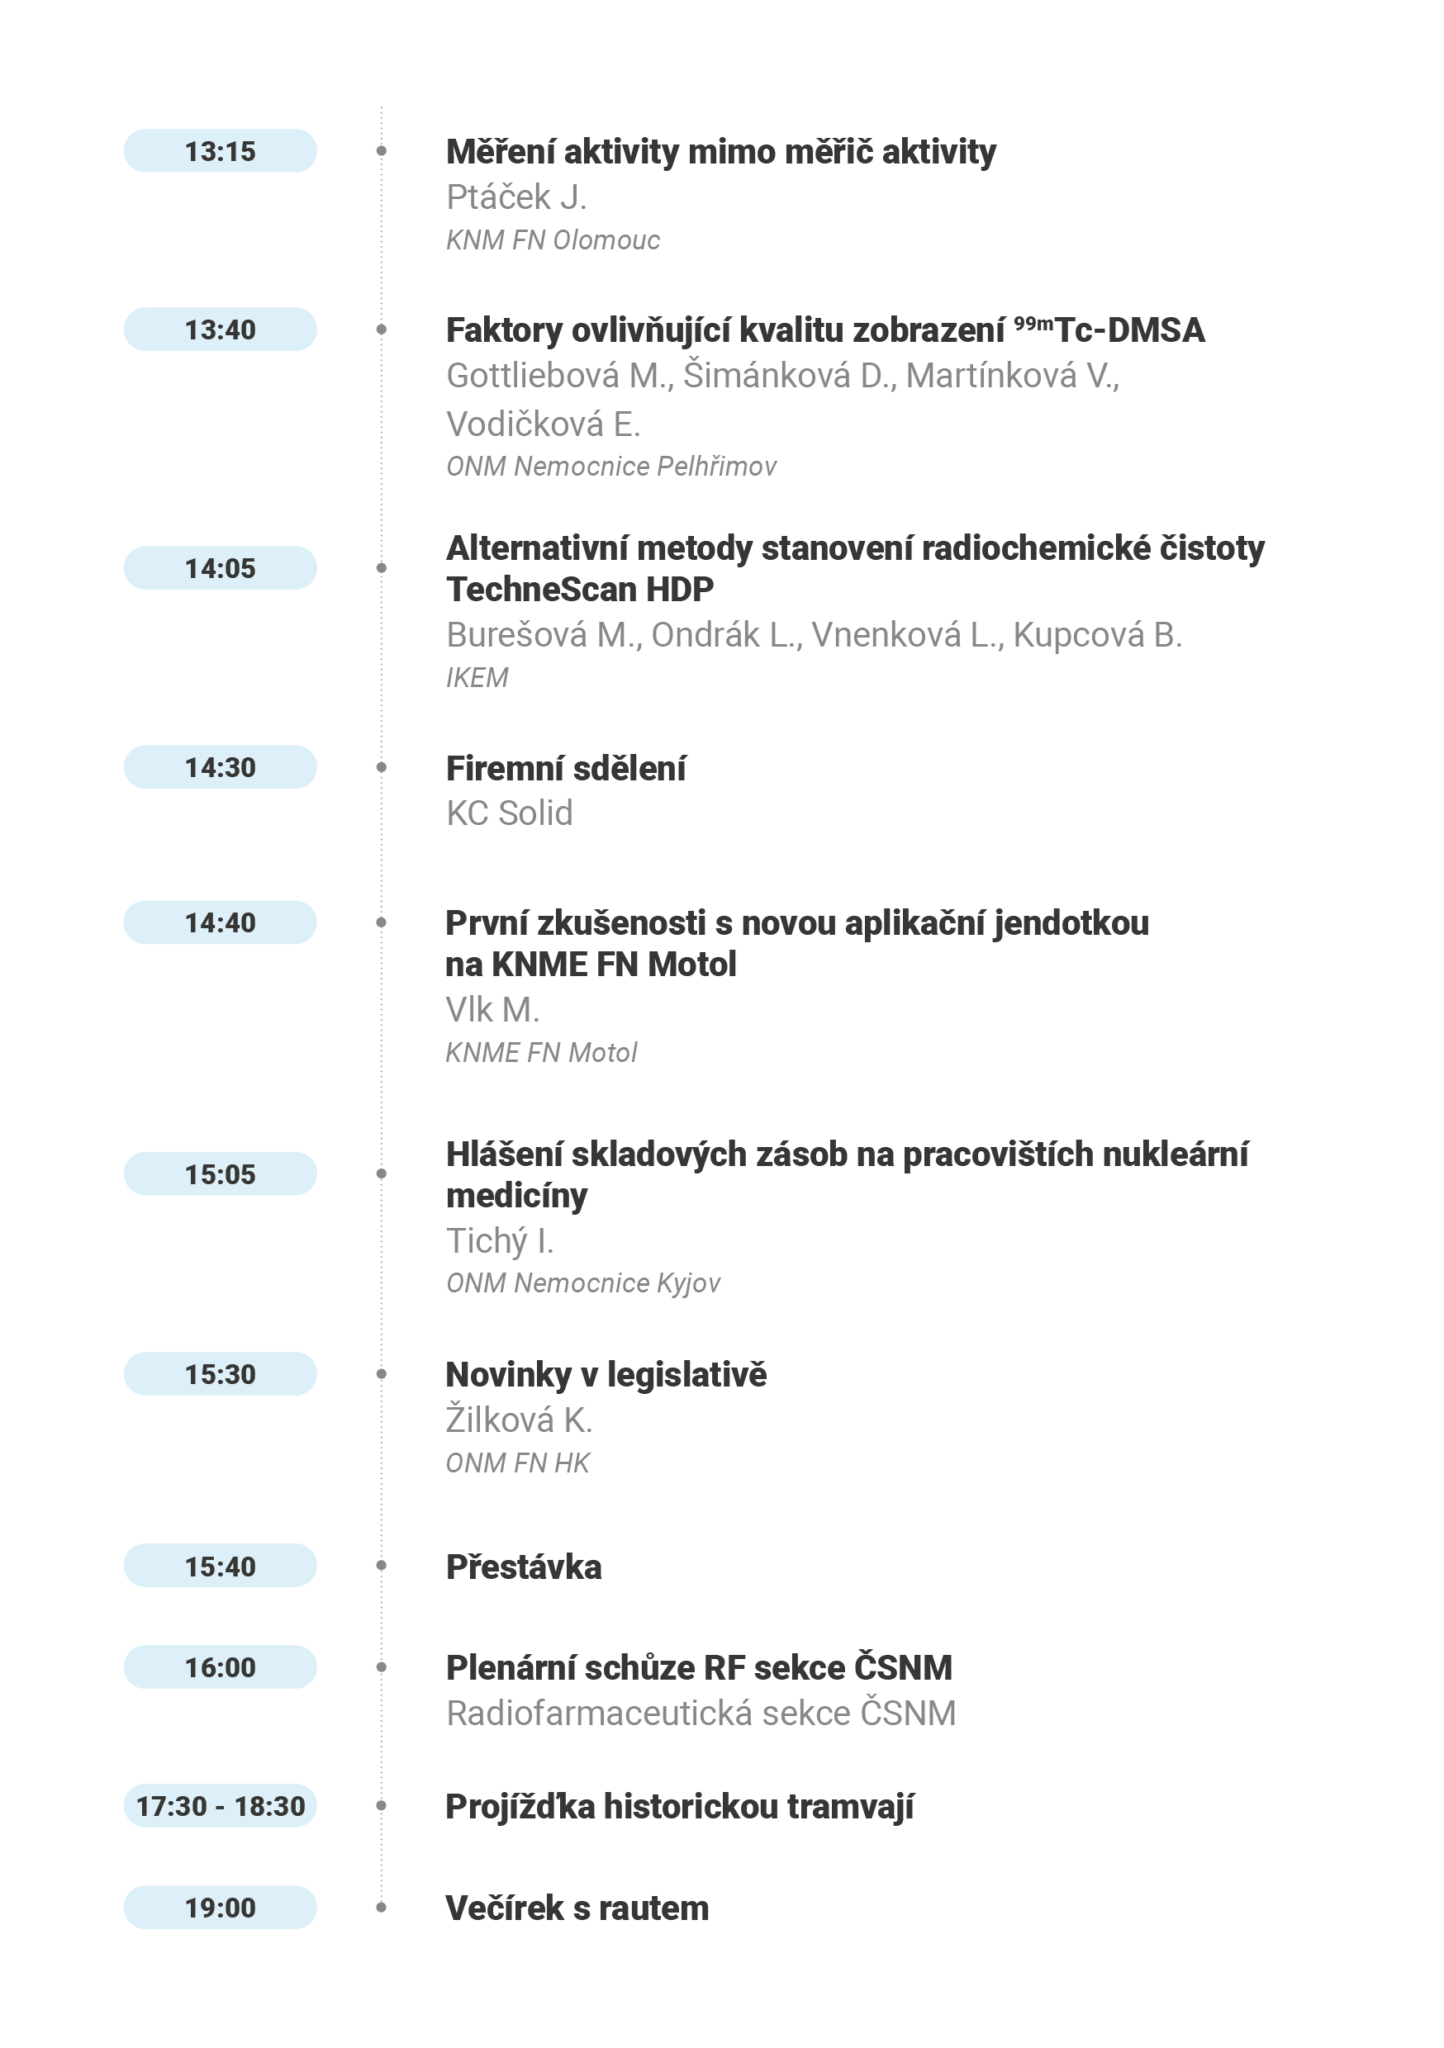
Task: Open 'Plenární schůze RF sekce ČSNM' item
Action: point(698,1667)
